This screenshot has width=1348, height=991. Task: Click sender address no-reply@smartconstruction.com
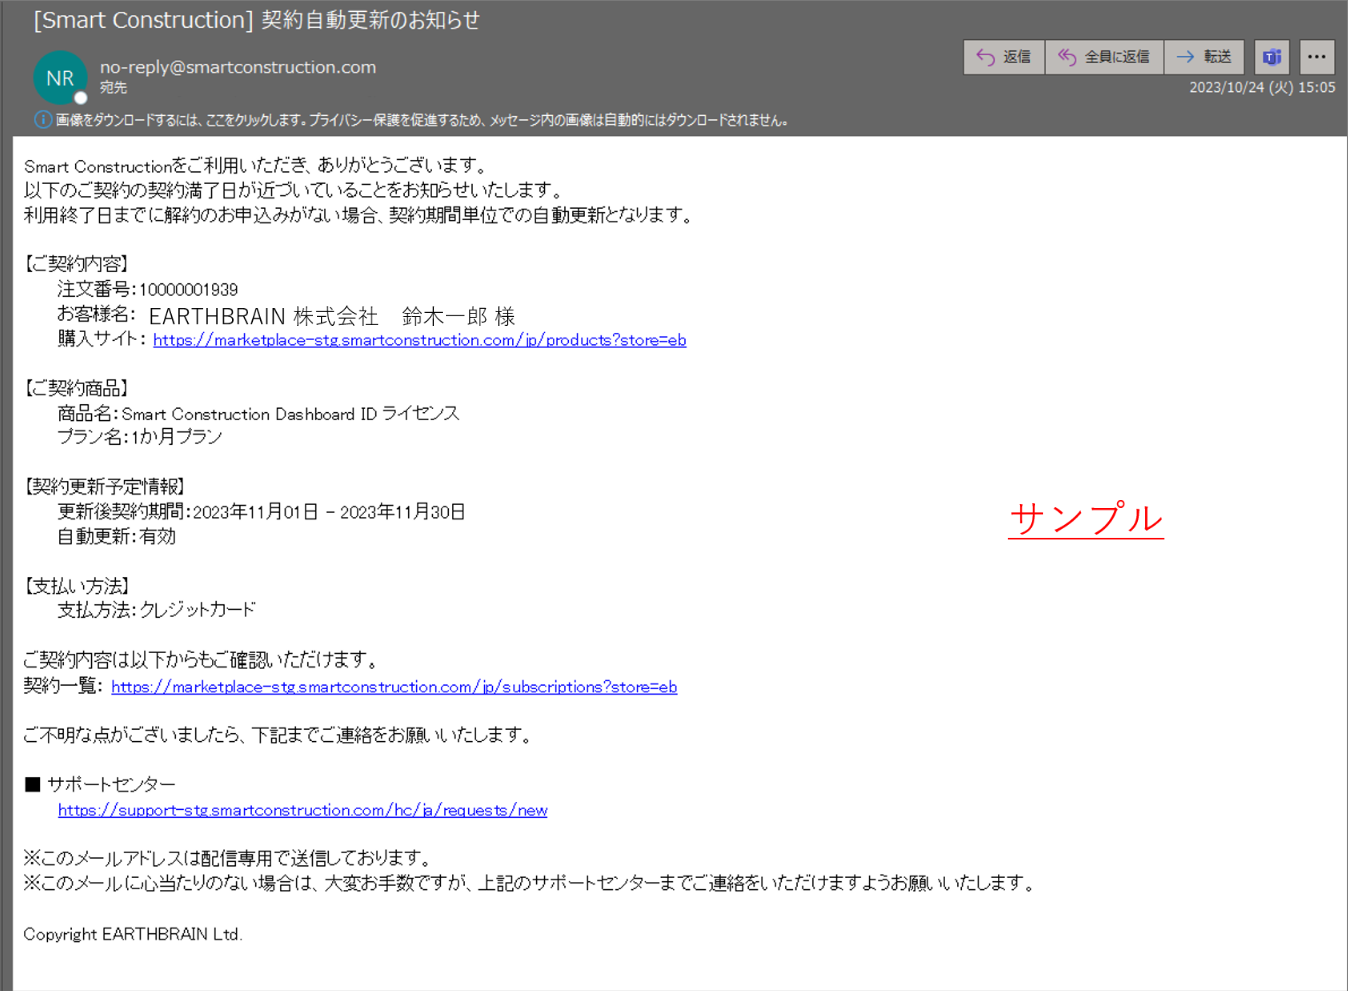(x=238, y=67)
